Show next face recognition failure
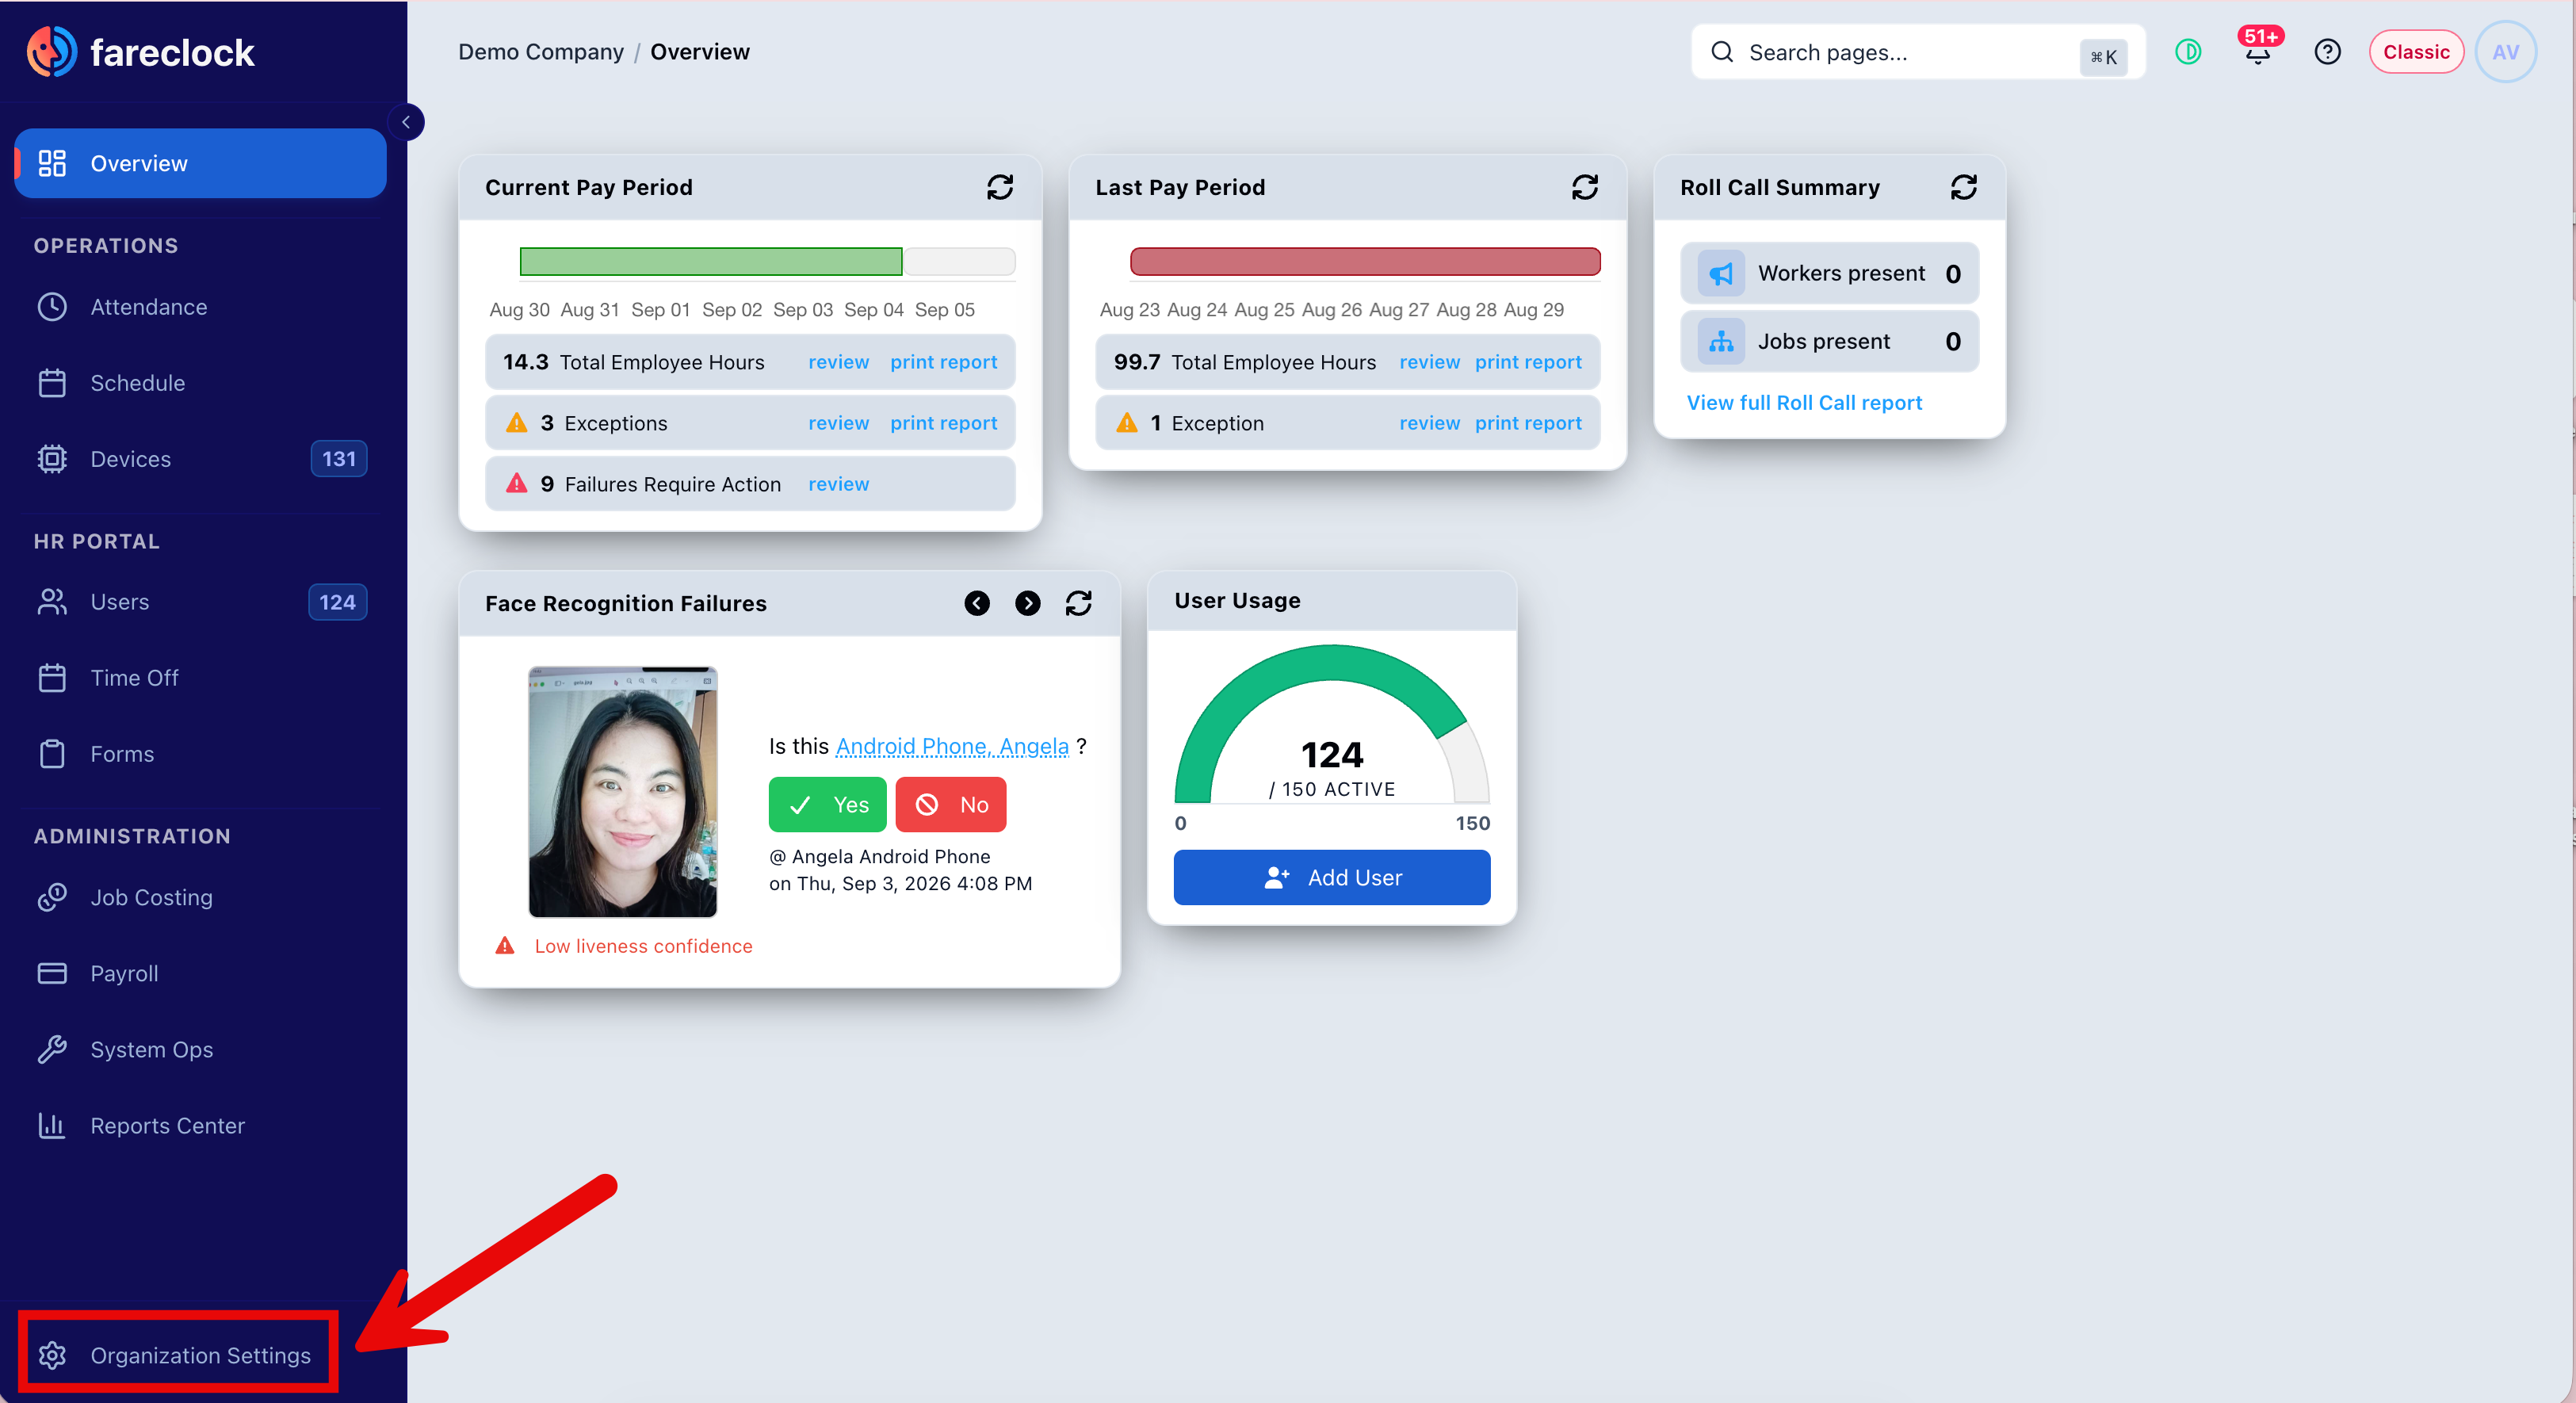Image resolution: width=2576 pixels, height=1403 pixels. (x=1027, y=603)
